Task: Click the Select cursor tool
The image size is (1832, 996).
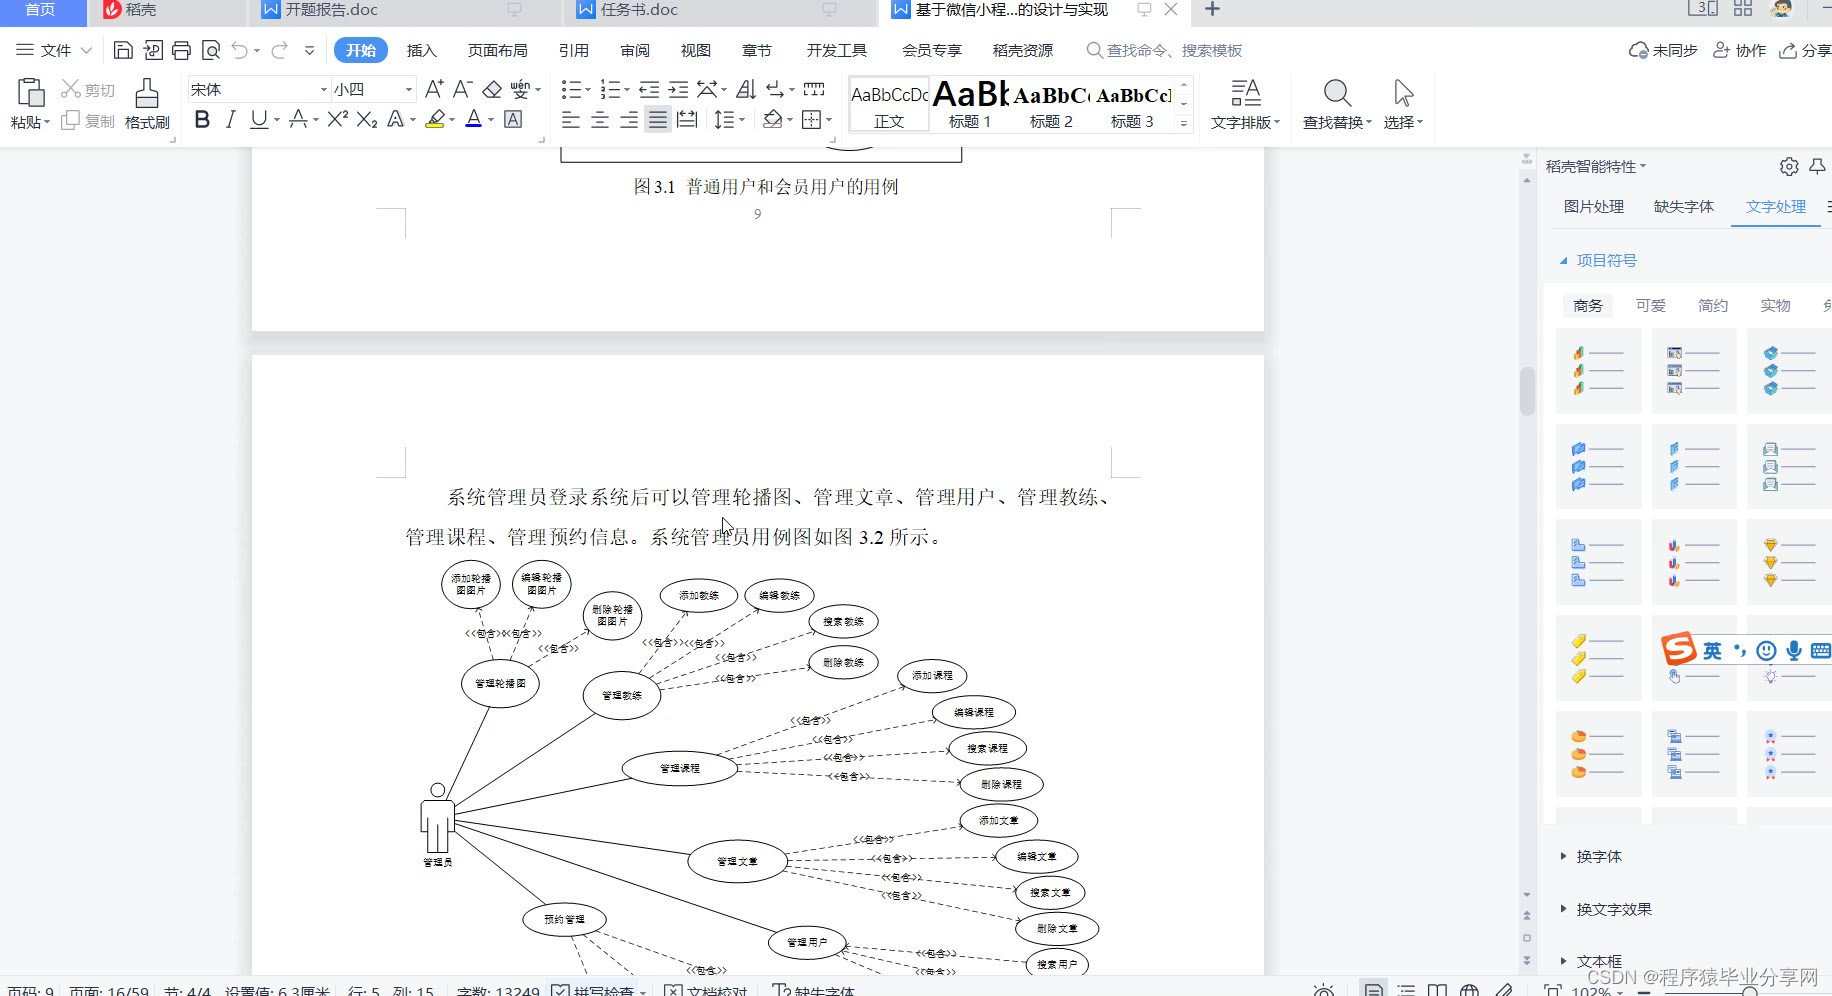Action: click(x=1403, y=93)
